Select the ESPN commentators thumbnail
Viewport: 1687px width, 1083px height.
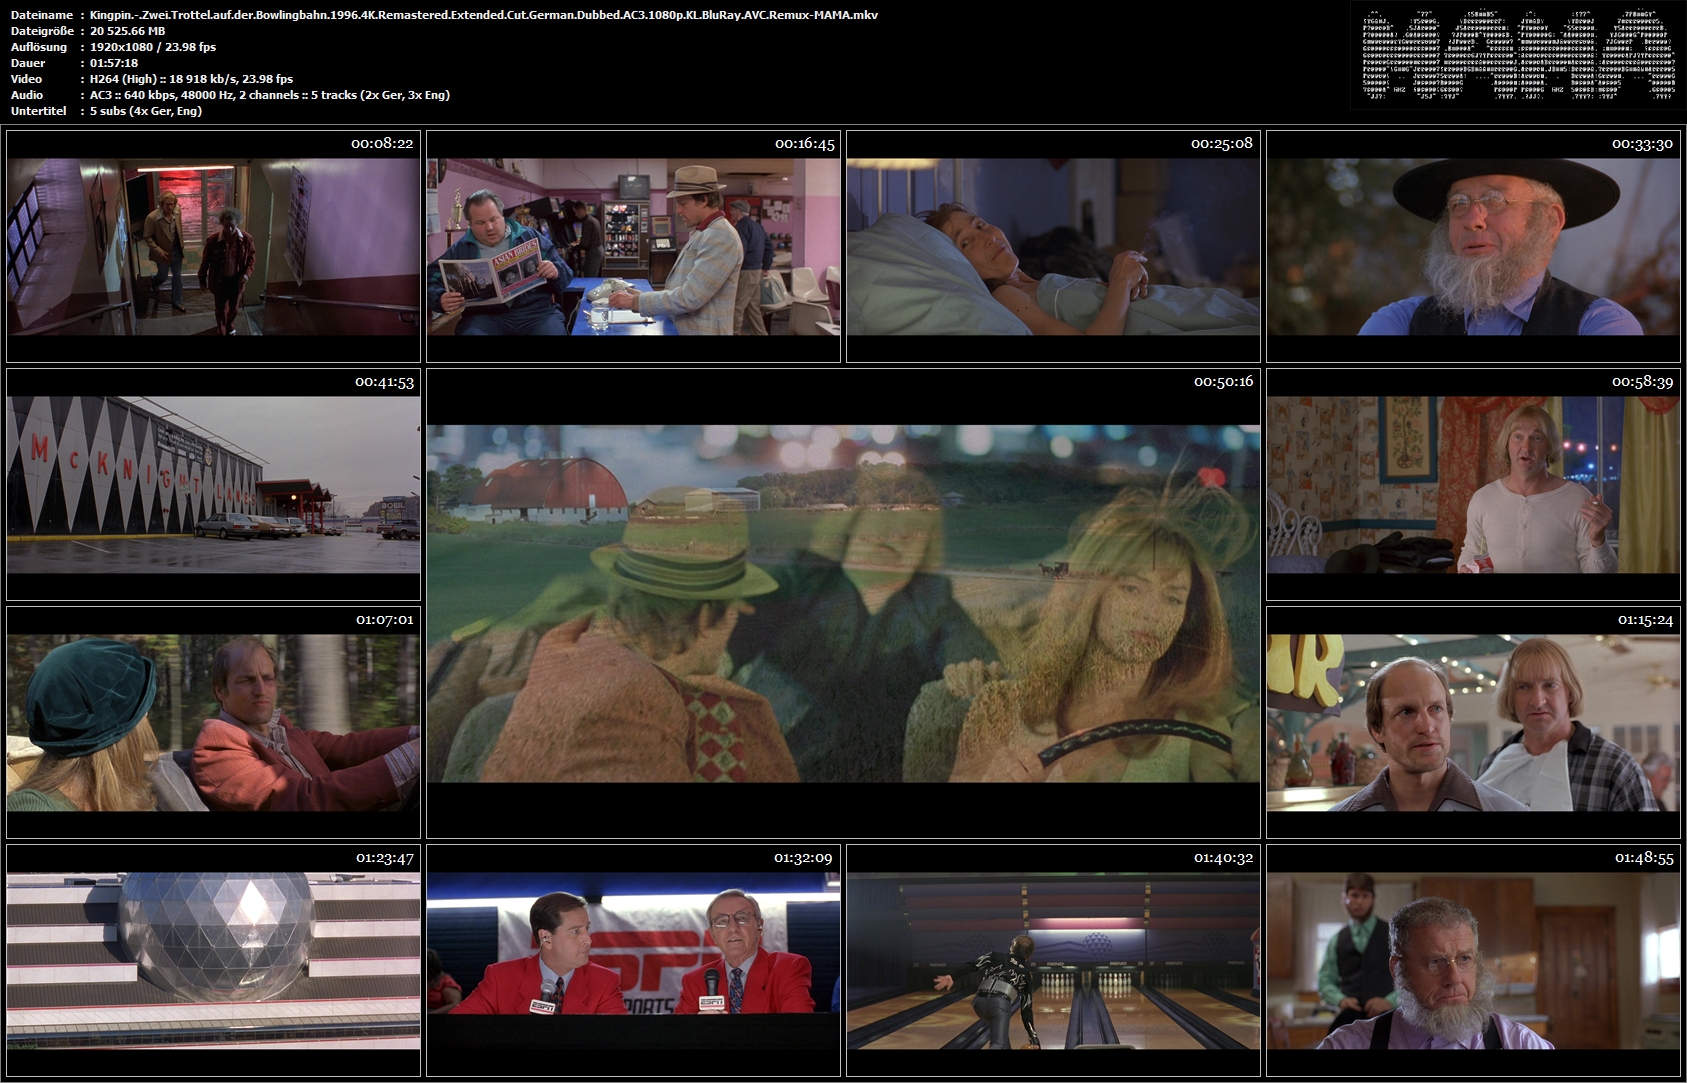(x=633, y=960)
